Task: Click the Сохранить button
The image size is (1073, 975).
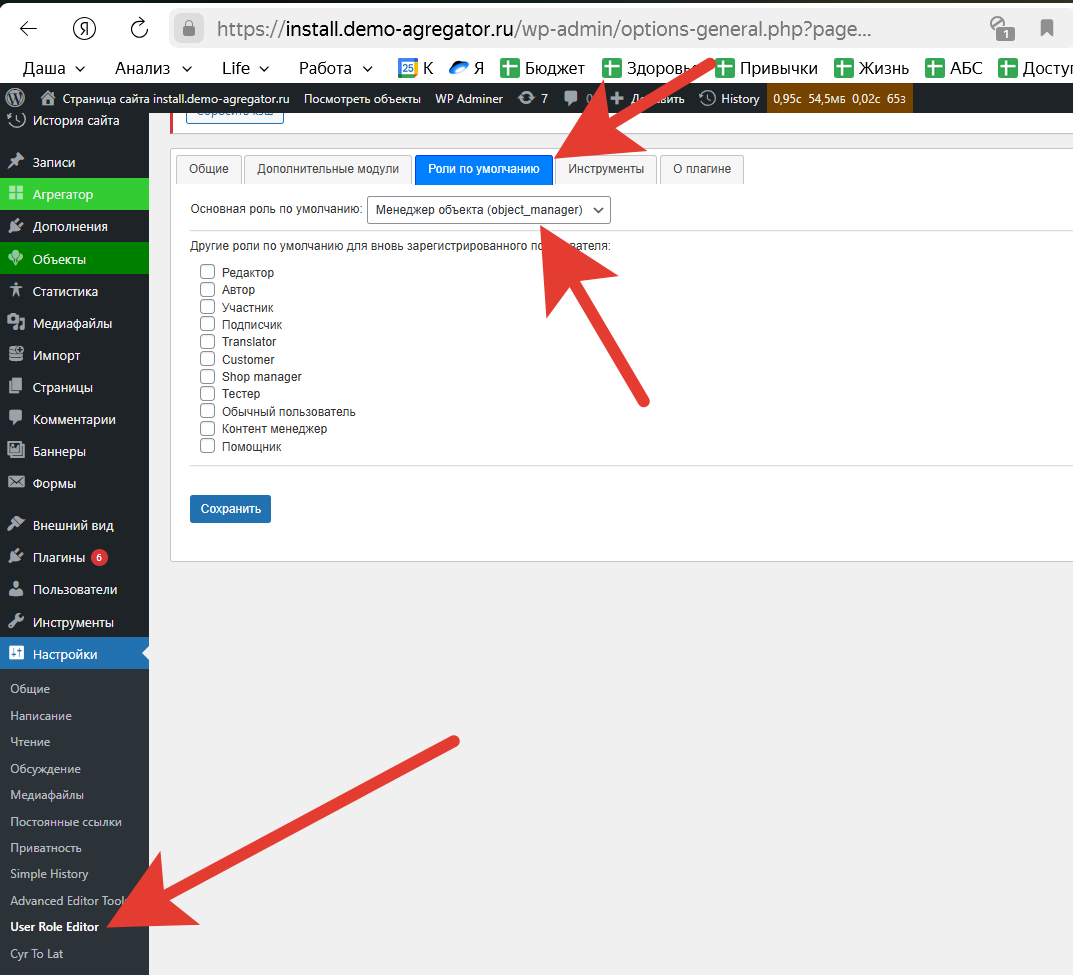Action: [x=230, y=509]
